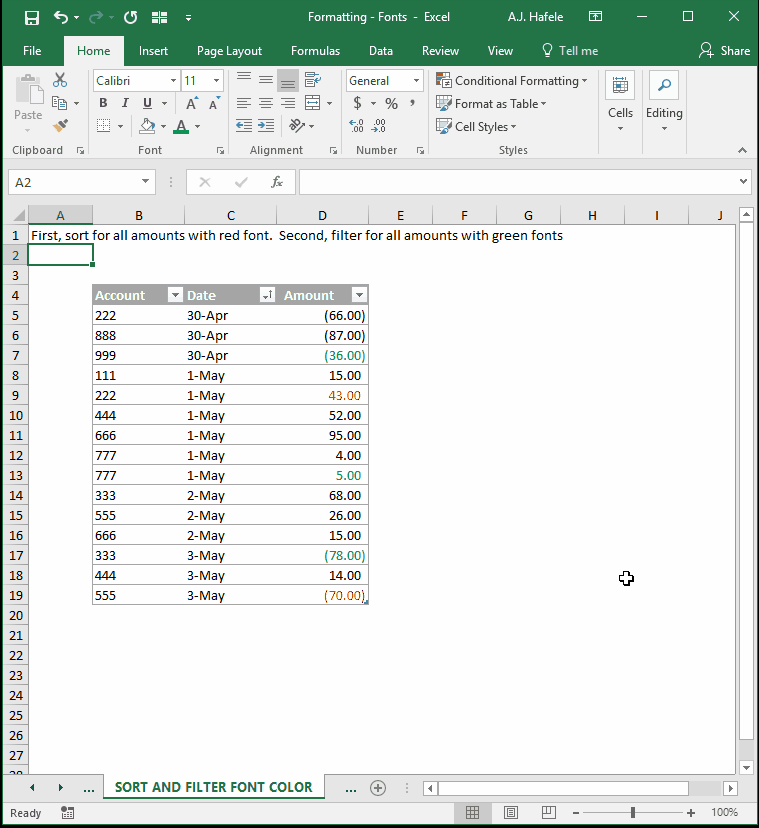Click the zoom slider handle
This screenshot has width=759, height=828.
[x=633, y=813]
